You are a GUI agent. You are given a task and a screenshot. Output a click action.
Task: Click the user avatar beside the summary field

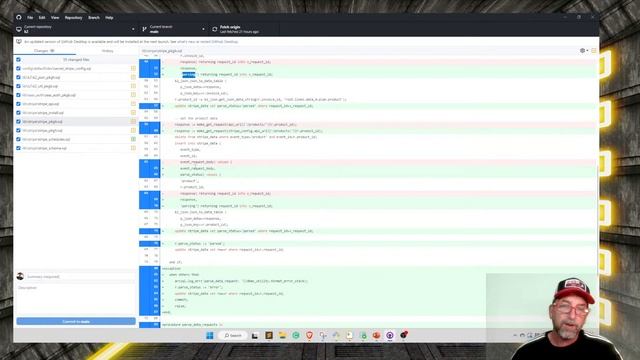pos(20,276)
